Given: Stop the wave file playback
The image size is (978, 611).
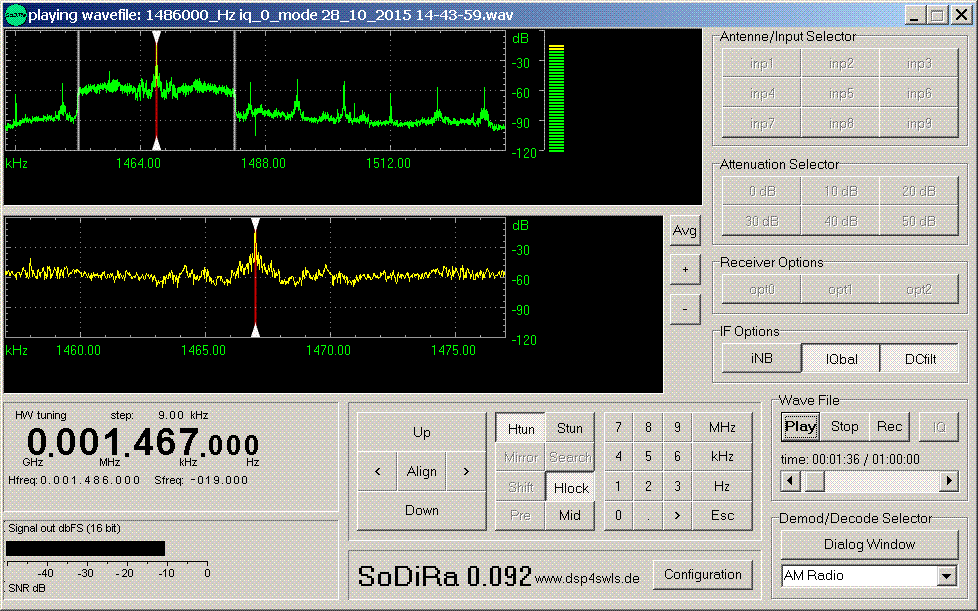Looking at the screenshot, I should (845, 426).
